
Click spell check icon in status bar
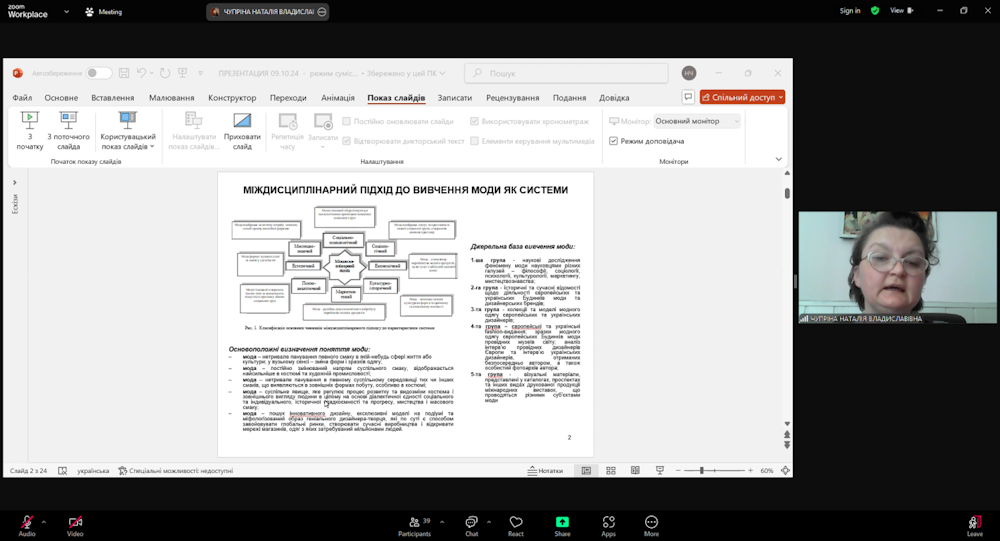click(62, 471)
